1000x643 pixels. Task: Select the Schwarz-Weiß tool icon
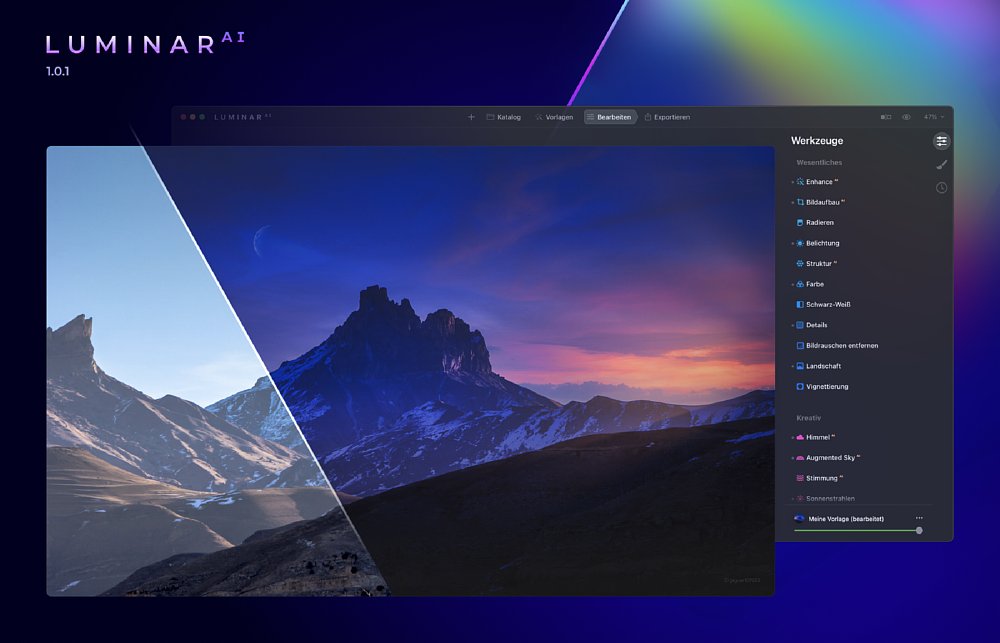pos(800,304)
